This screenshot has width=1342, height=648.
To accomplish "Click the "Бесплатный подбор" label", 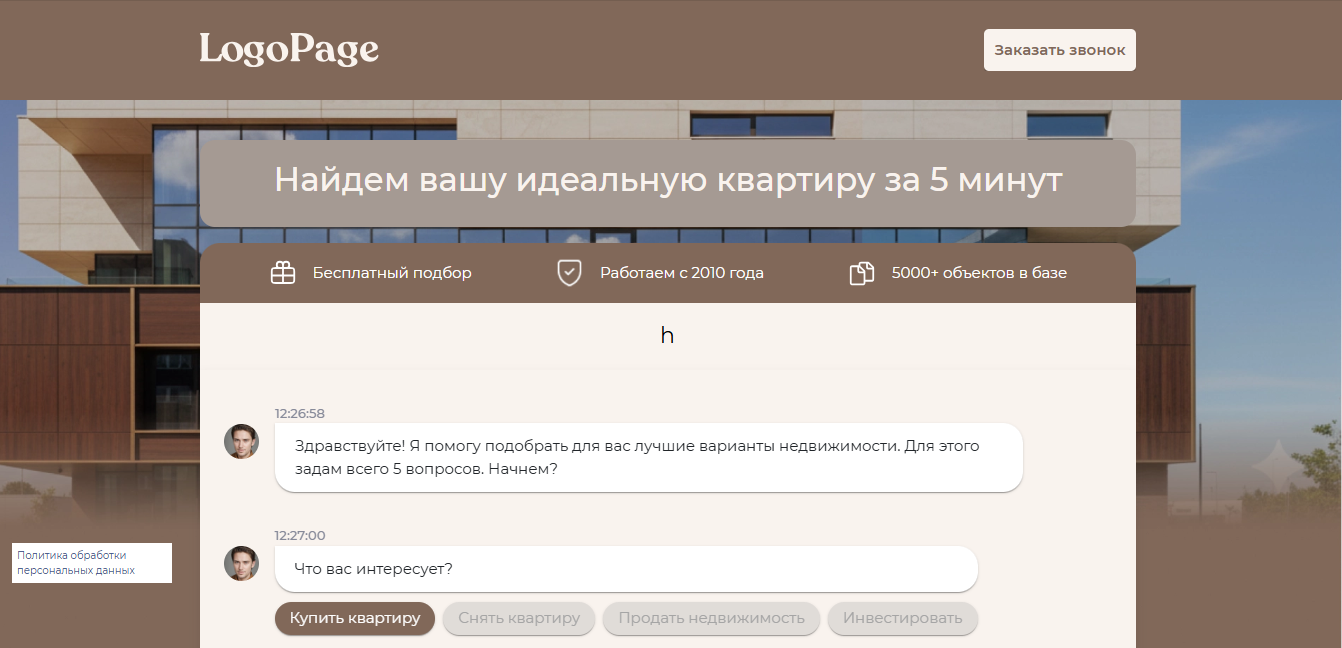I will 392,273.
